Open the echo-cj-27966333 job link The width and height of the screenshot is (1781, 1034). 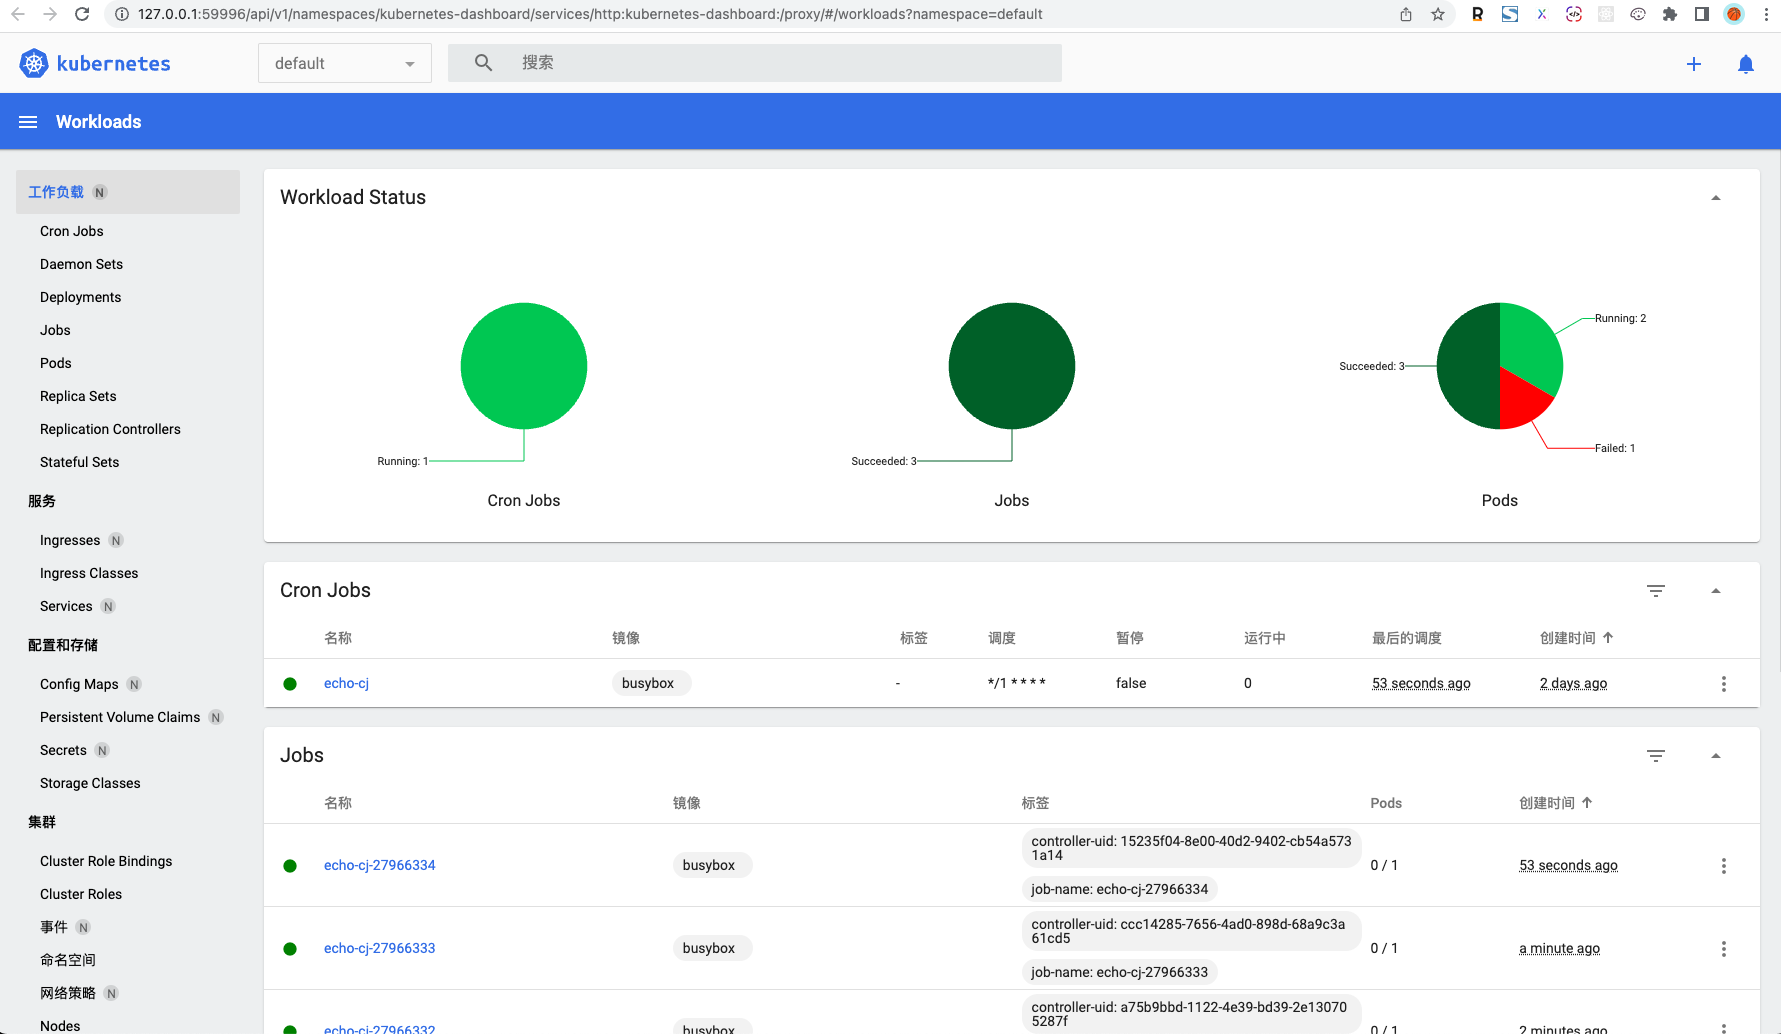(x=380, y=948)
